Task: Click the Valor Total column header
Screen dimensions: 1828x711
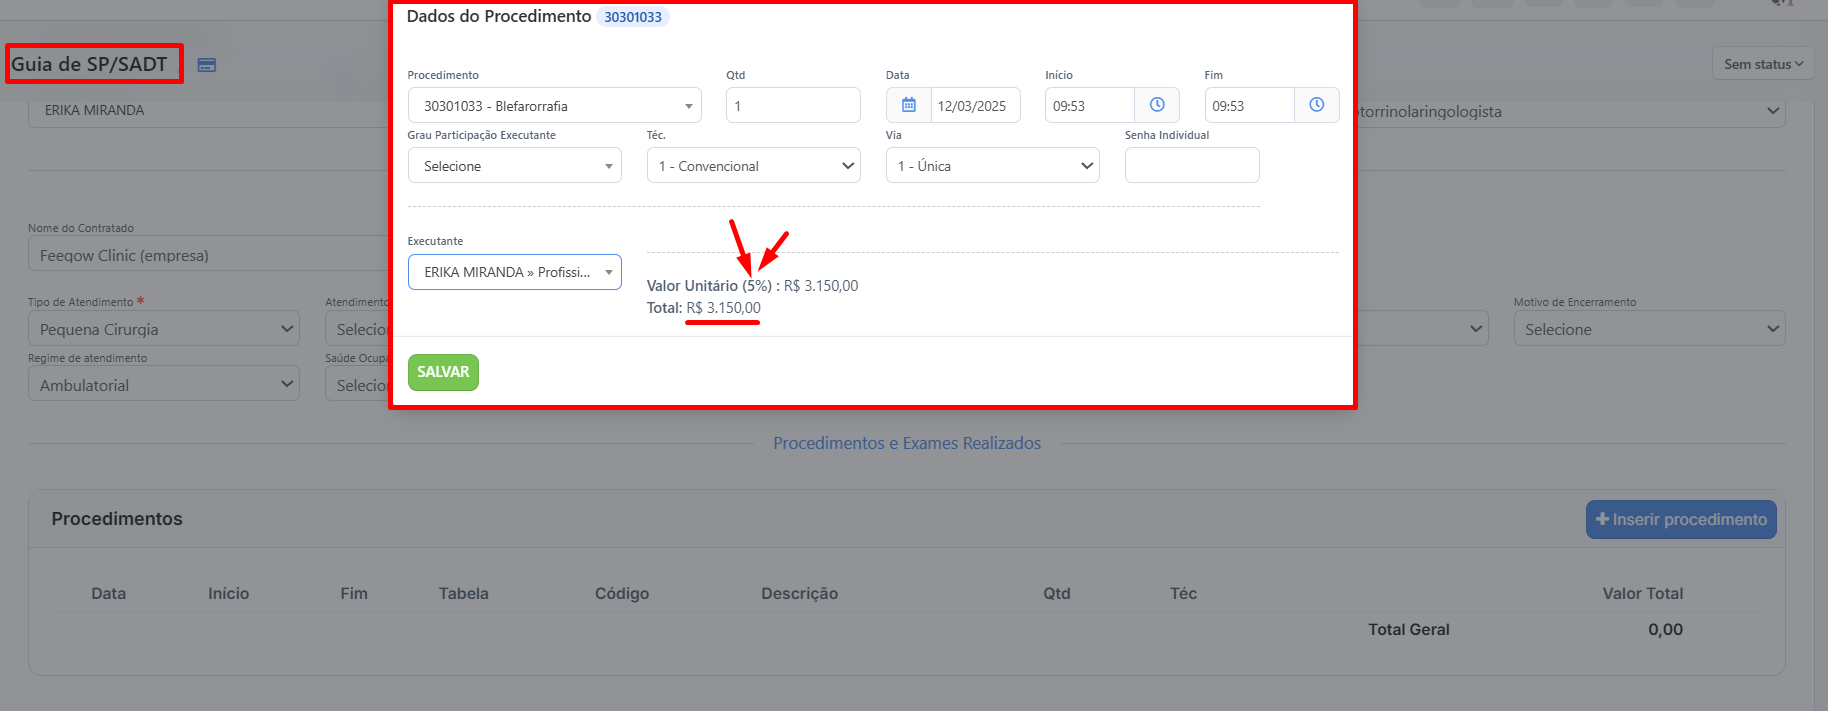Action: pyautogui.click(x=1643, y=593)
